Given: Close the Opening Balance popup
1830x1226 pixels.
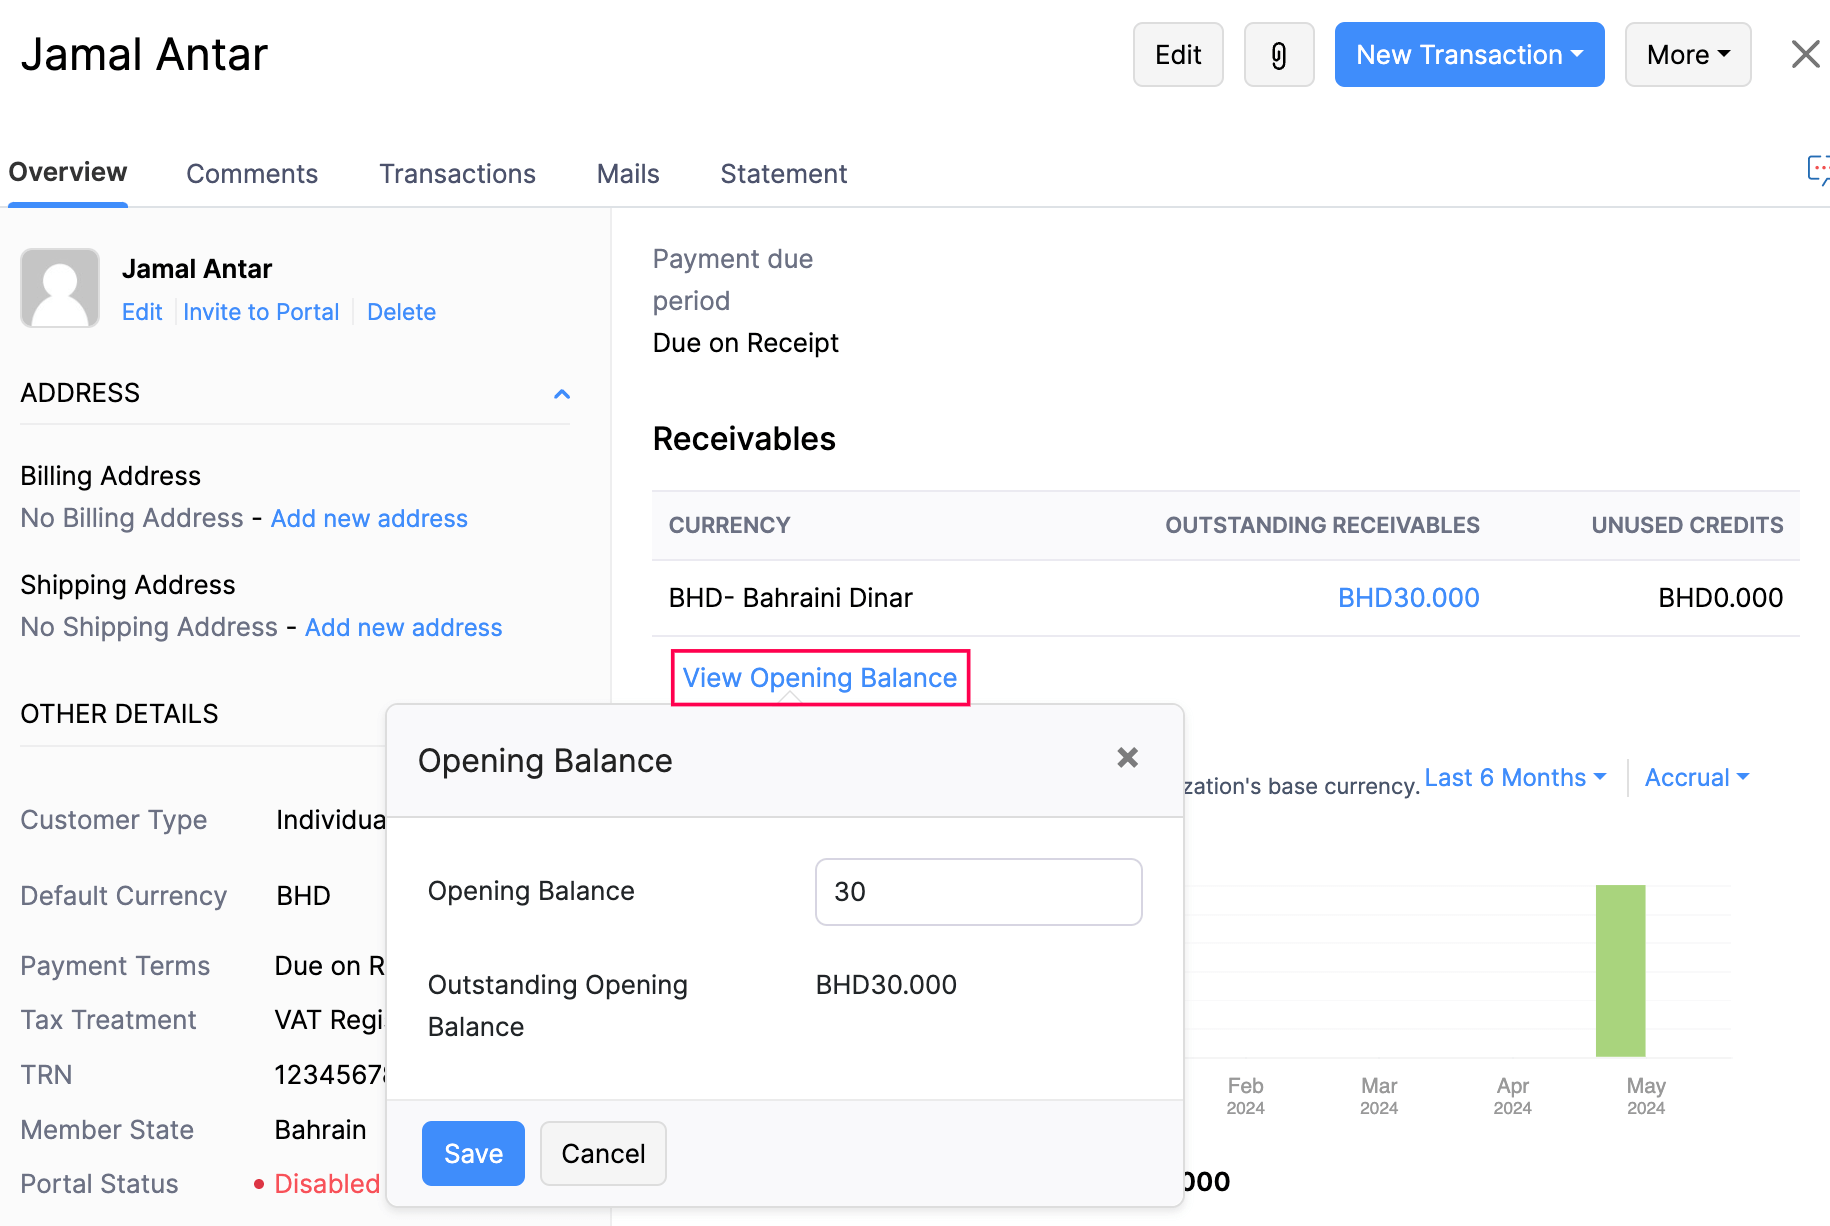Looking at the screenshot, I should [x=1127, y=758].
